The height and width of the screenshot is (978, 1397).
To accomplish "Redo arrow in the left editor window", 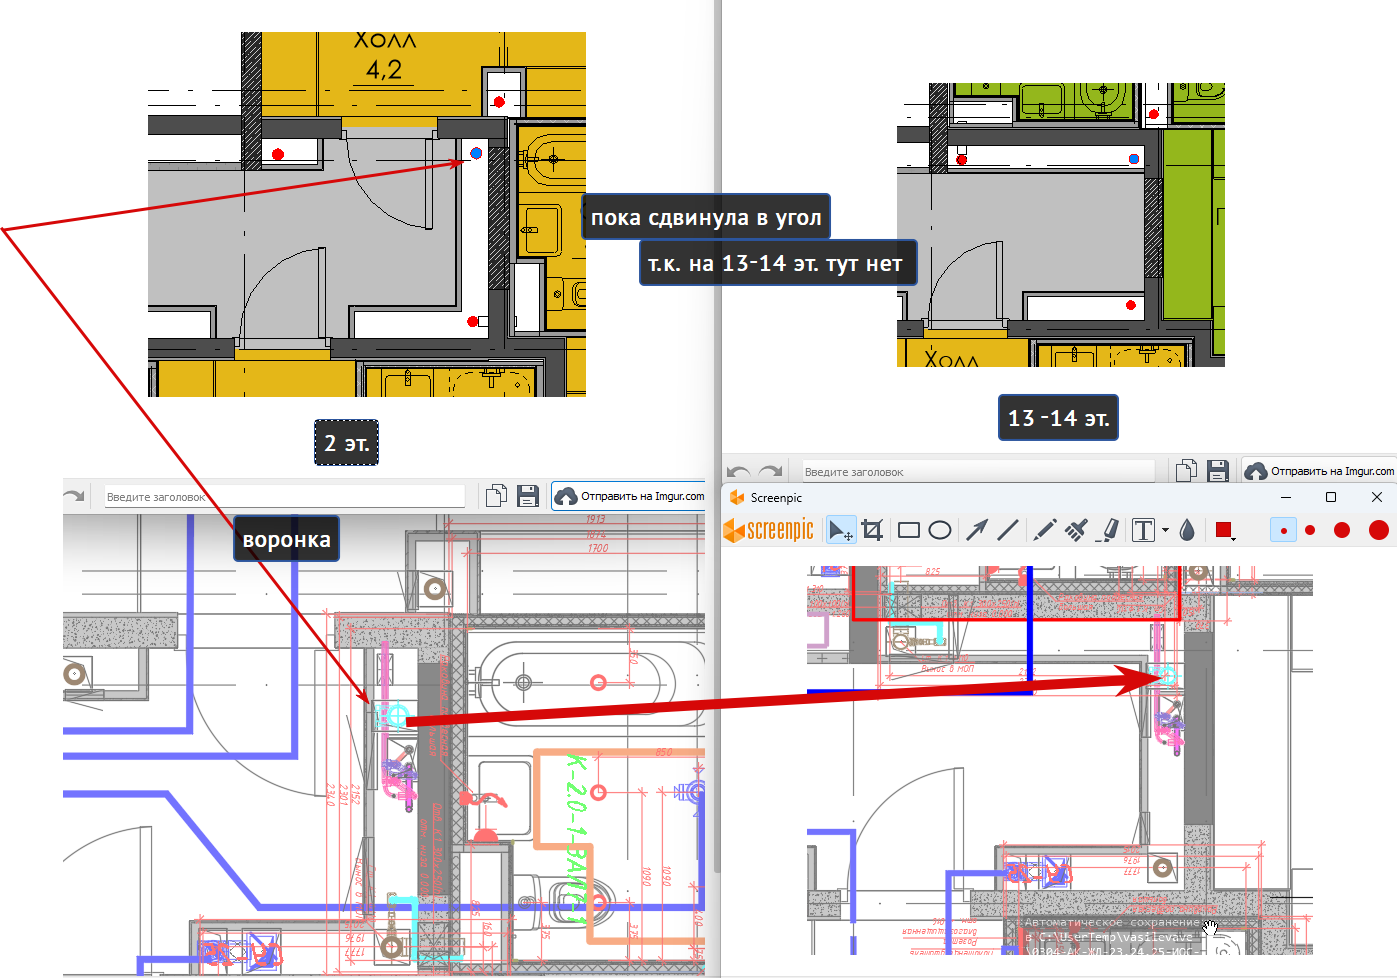I will 73,496.
